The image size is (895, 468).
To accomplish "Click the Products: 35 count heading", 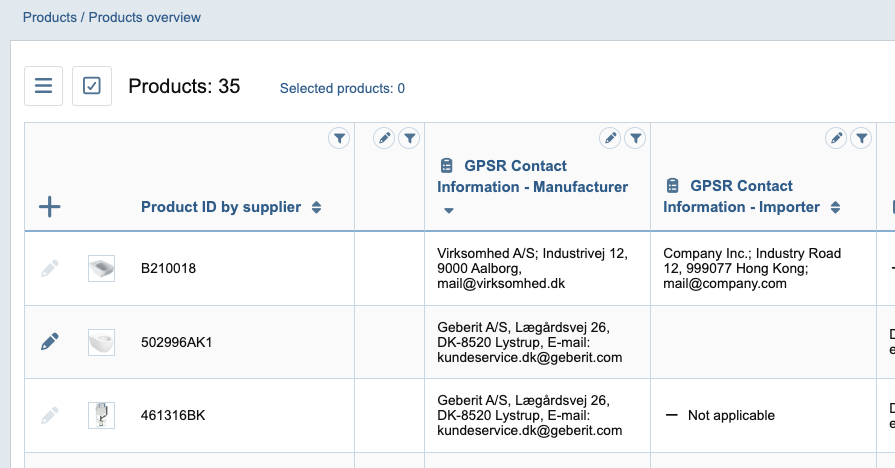I will coord(184,86).
